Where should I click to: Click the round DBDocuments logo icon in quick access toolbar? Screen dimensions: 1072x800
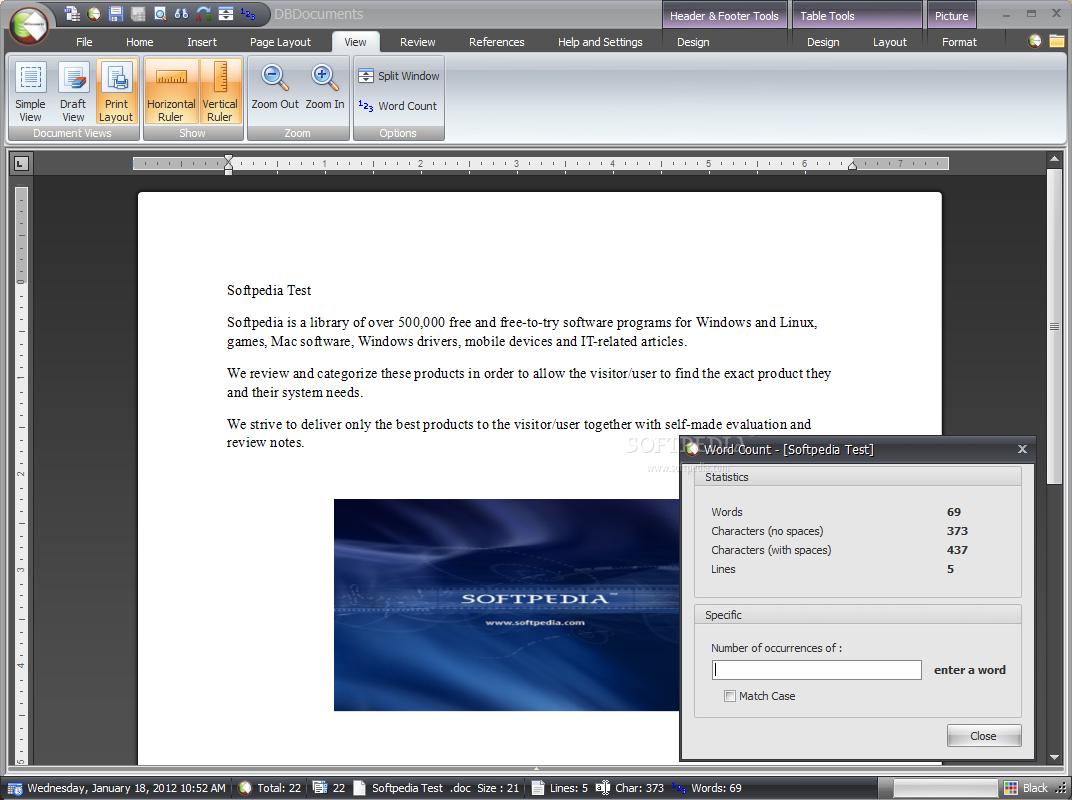click(x=94, y=13)
